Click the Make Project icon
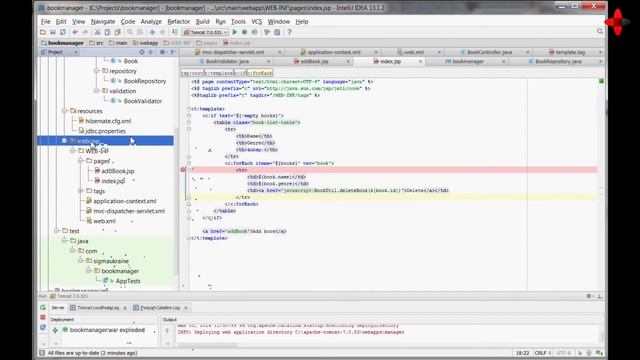Image resolution: width=640 pixels, height=360 pixels. pos(175,32)
